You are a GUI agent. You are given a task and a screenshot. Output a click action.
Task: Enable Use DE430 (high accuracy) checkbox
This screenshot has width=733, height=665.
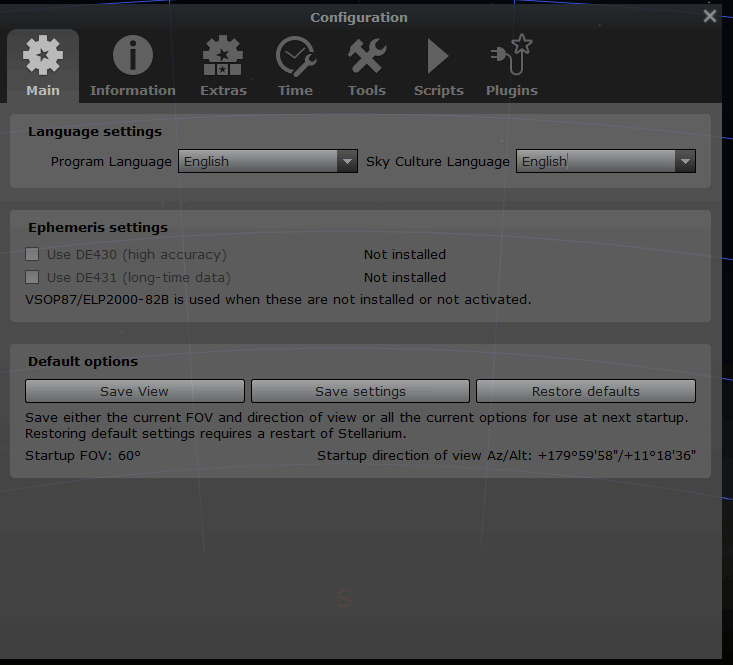pyautogui.click(x=32, y=254)
